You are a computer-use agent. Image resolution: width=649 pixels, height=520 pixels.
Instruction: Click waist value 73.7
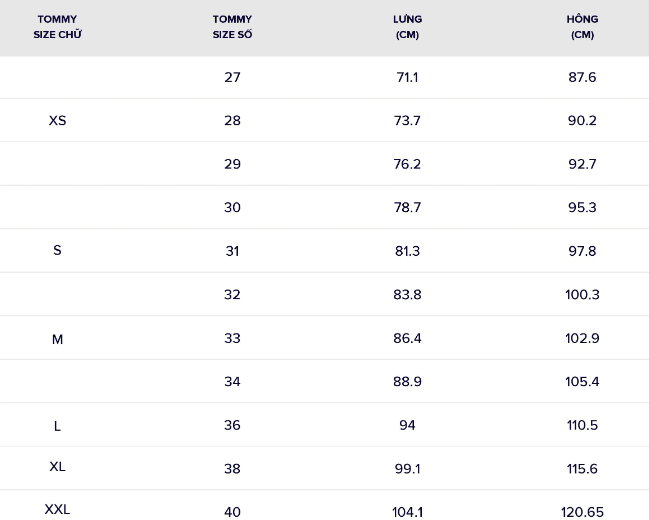[407, 120]
